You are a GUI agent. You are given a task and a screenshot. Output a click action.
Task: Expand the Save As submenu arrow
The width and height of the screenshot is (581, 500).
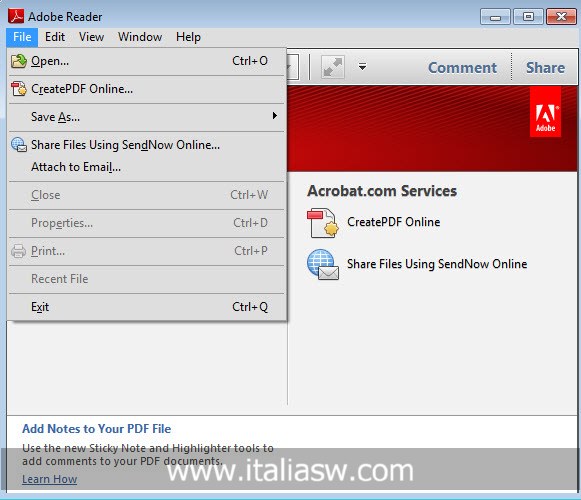coord(275,116)
